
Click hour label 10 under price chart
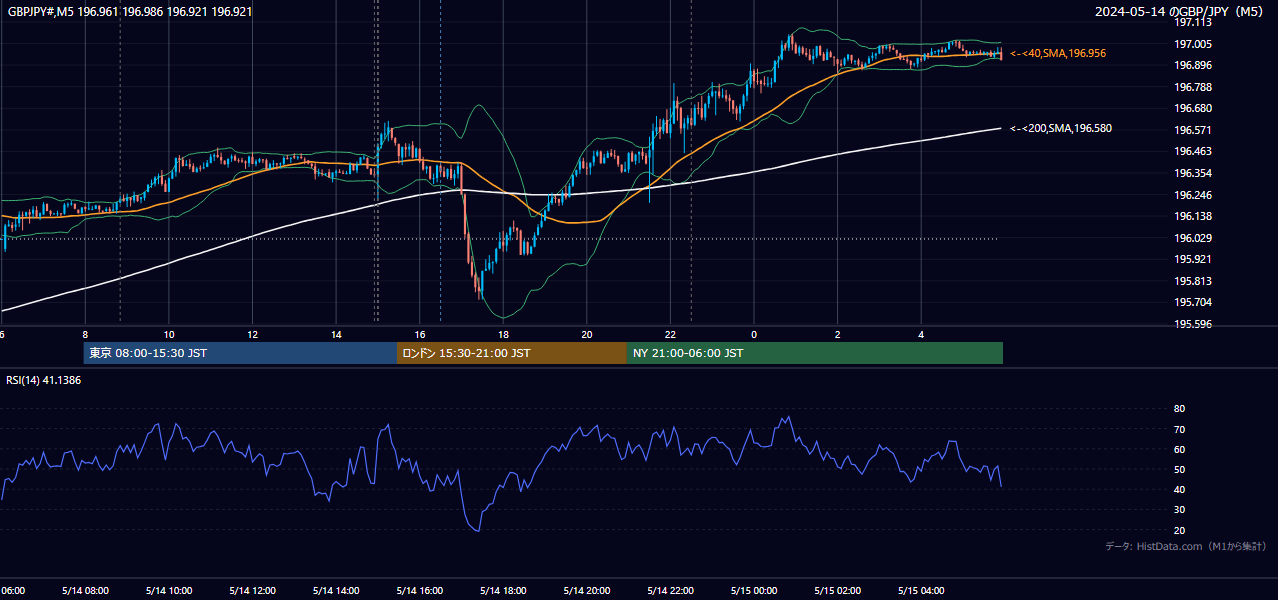(169, 334)
